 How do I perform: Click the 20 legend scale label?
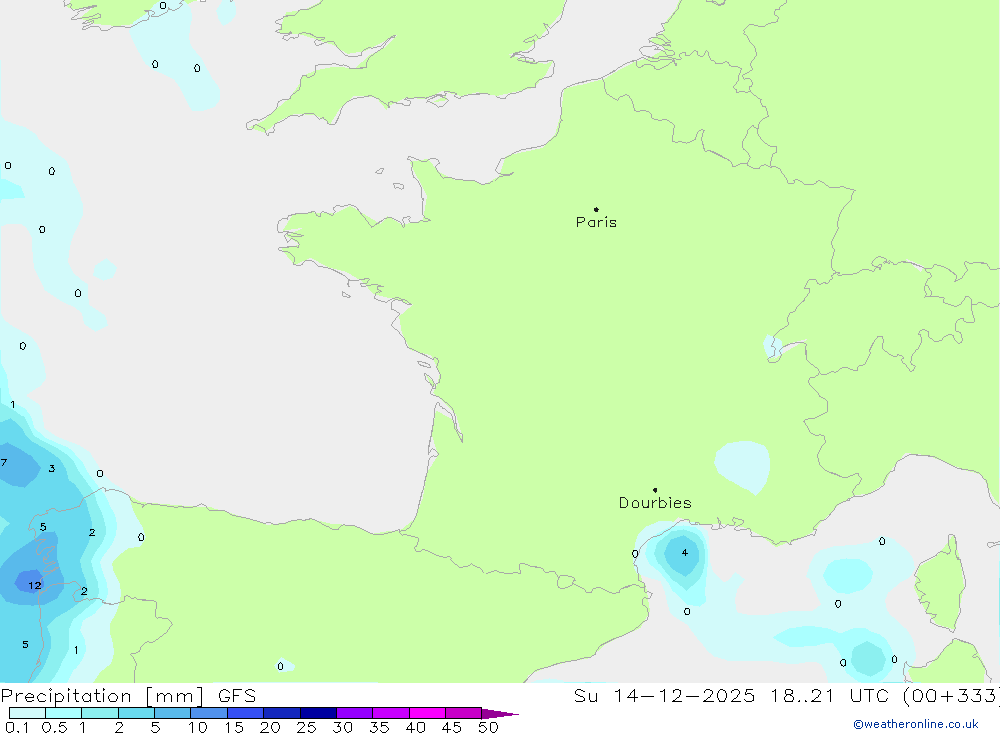(270, 727)
